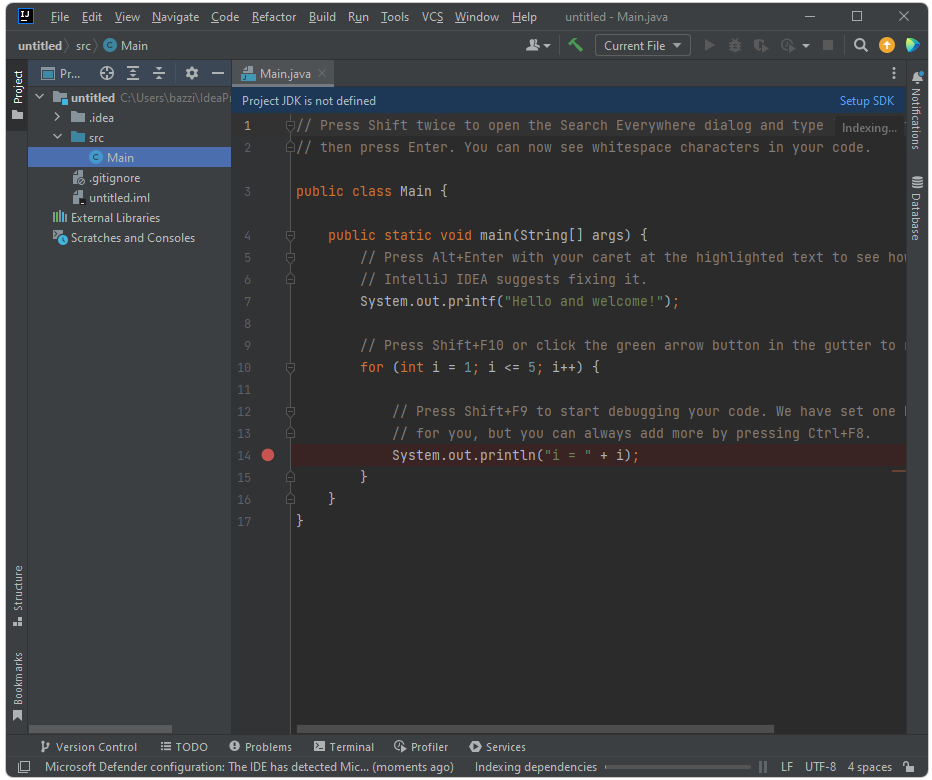
Task: Open the Database tool window
Action: pos(915,210)
